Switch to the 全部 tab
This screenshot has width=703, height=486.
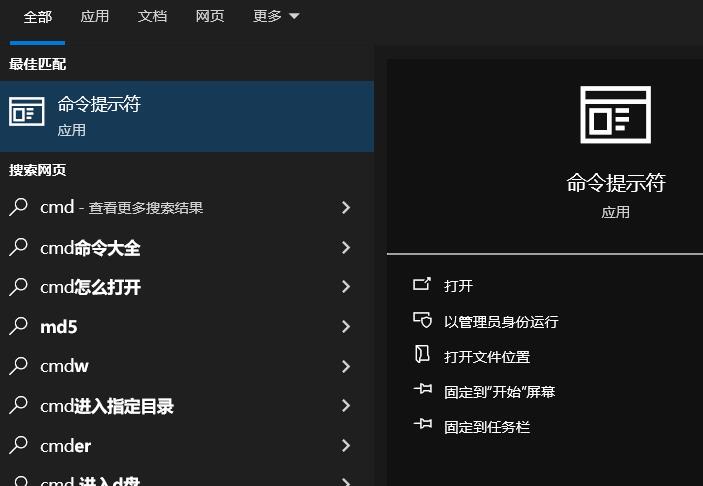click(x=38, y=17)
